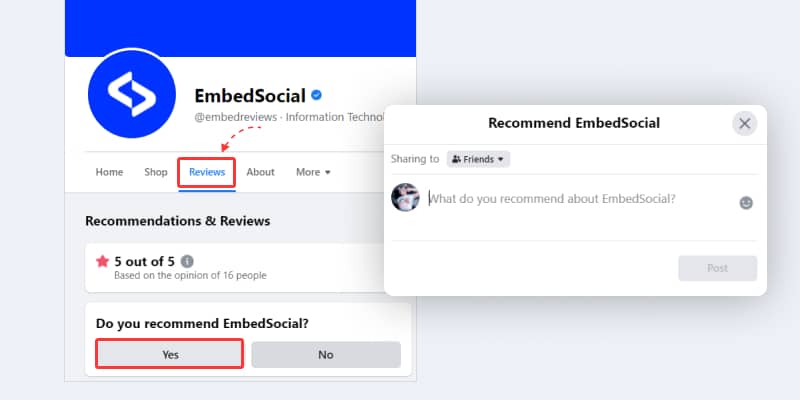Open the emoji picker smiley icon
This screenshot has height=400, width=800.
[746, 203]
